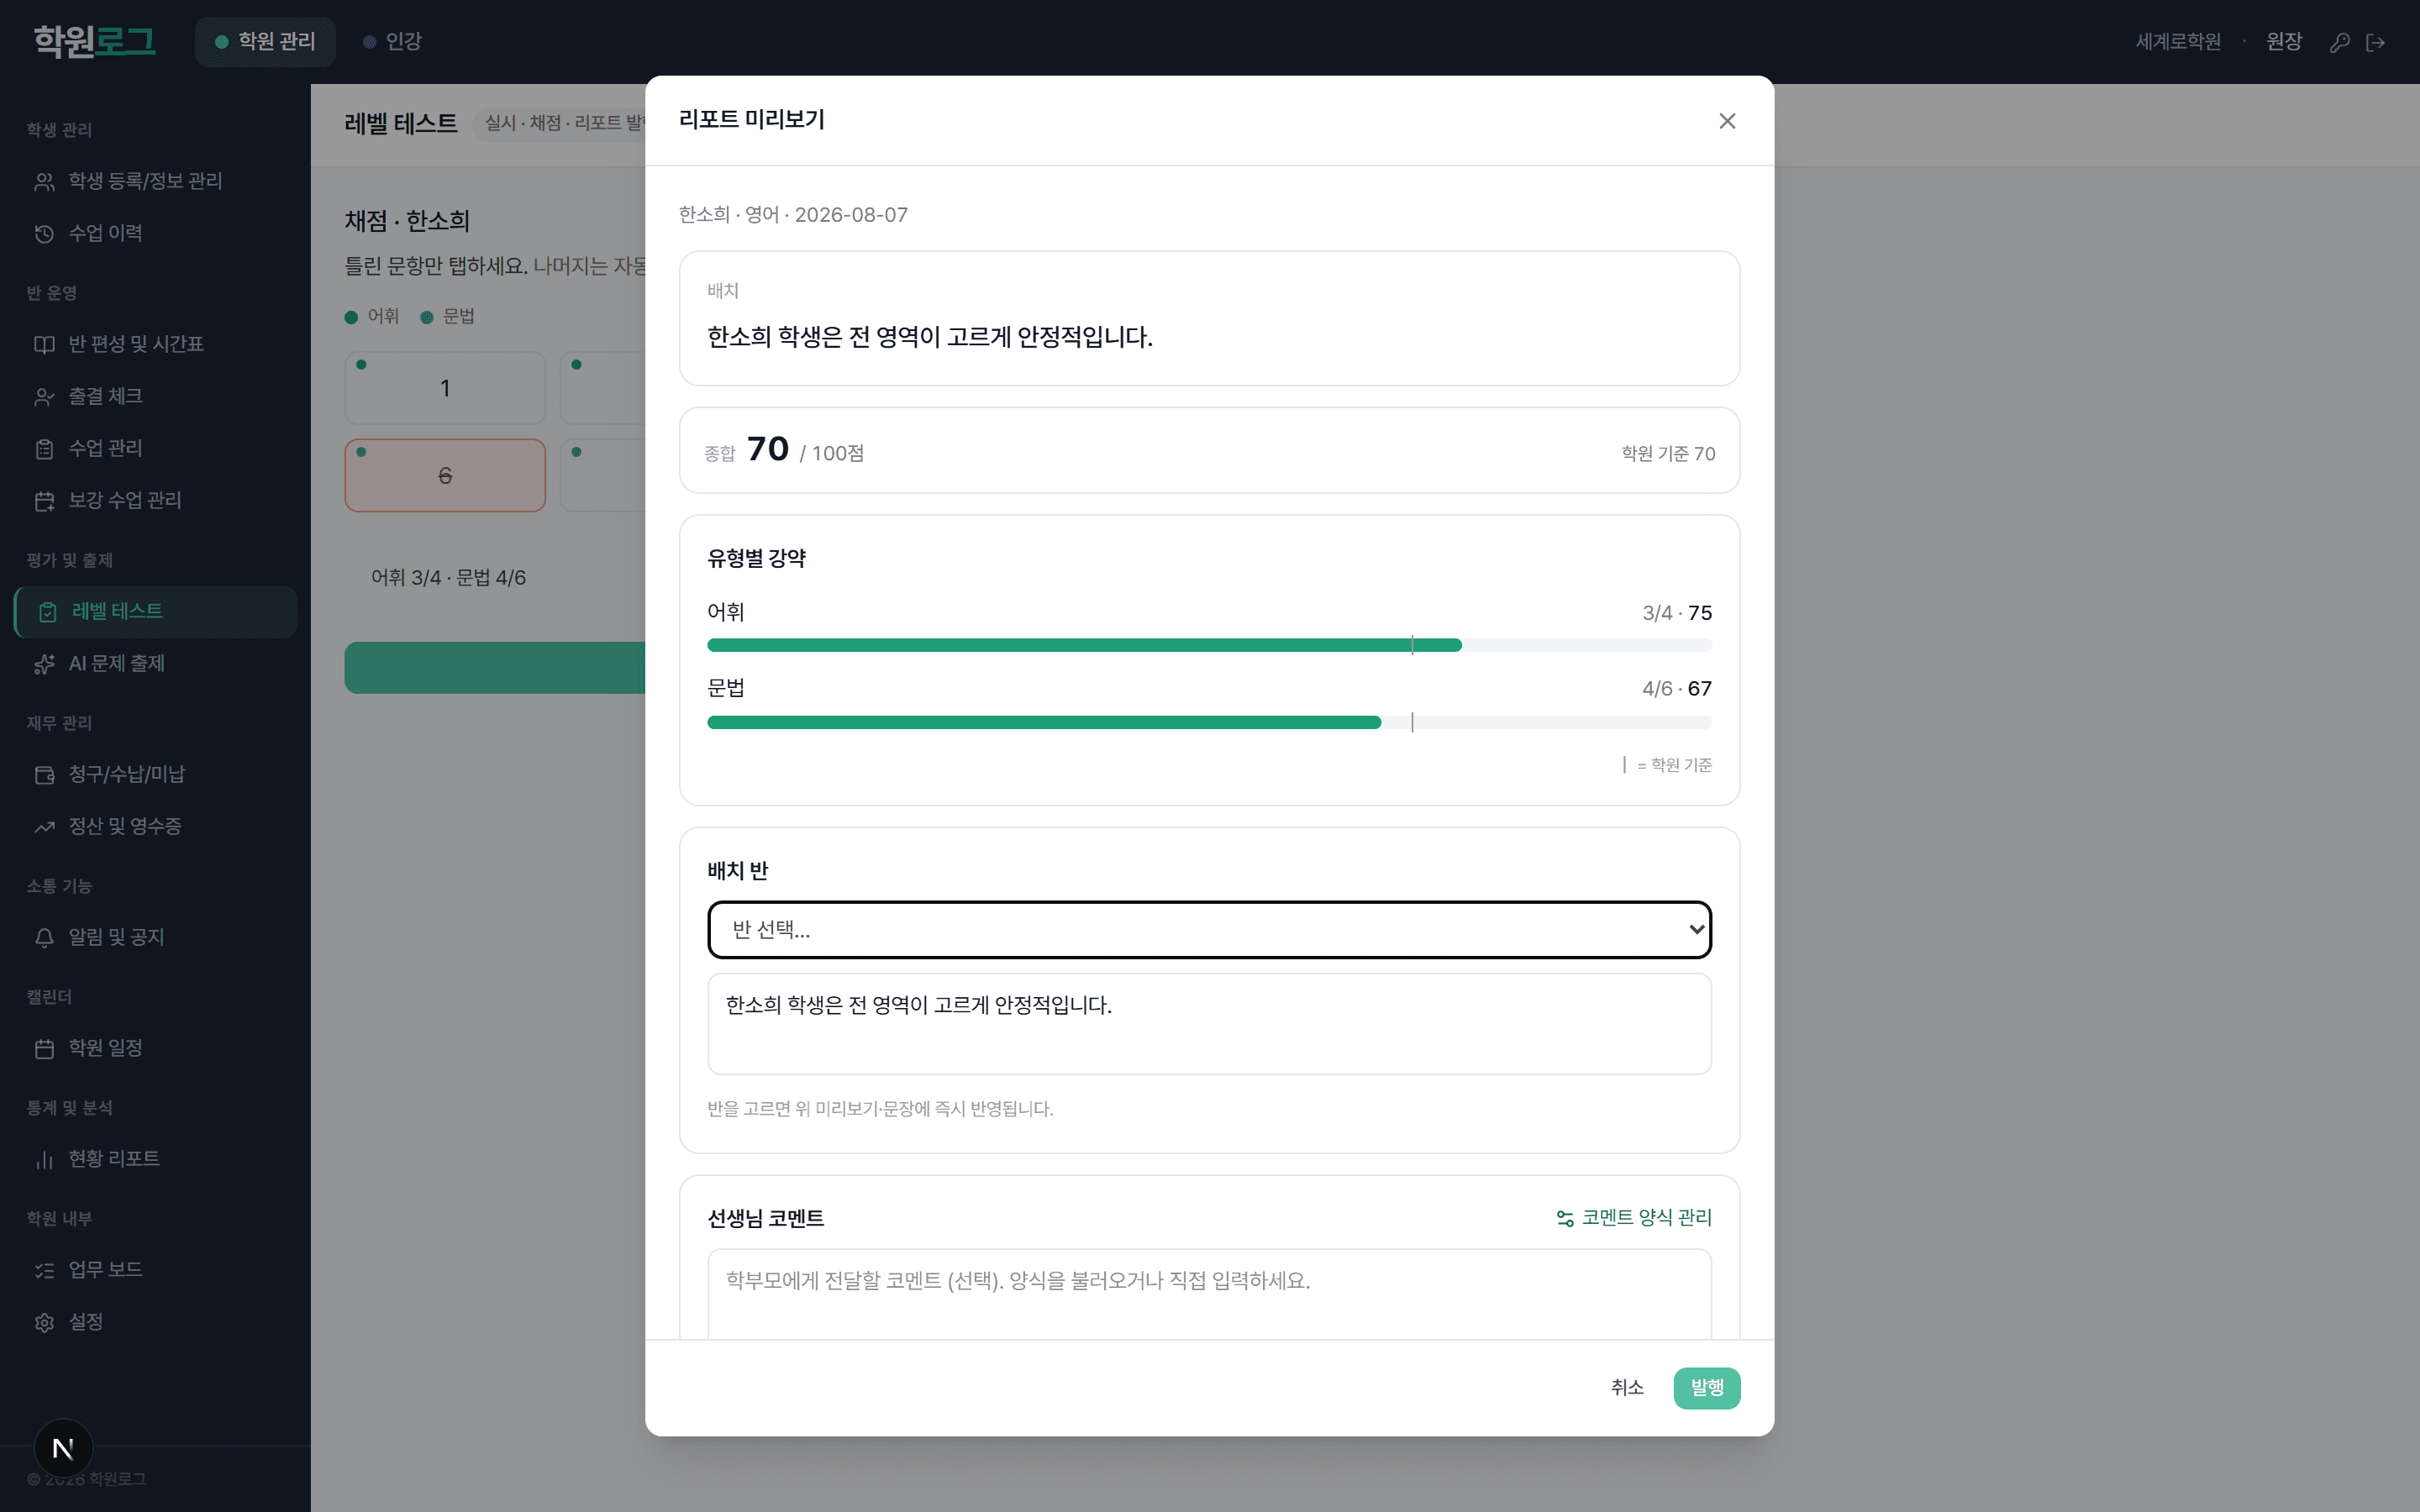Click the 문법 progress bar
Screen dimensions: 2420x1512
(x=1209, y=722)
